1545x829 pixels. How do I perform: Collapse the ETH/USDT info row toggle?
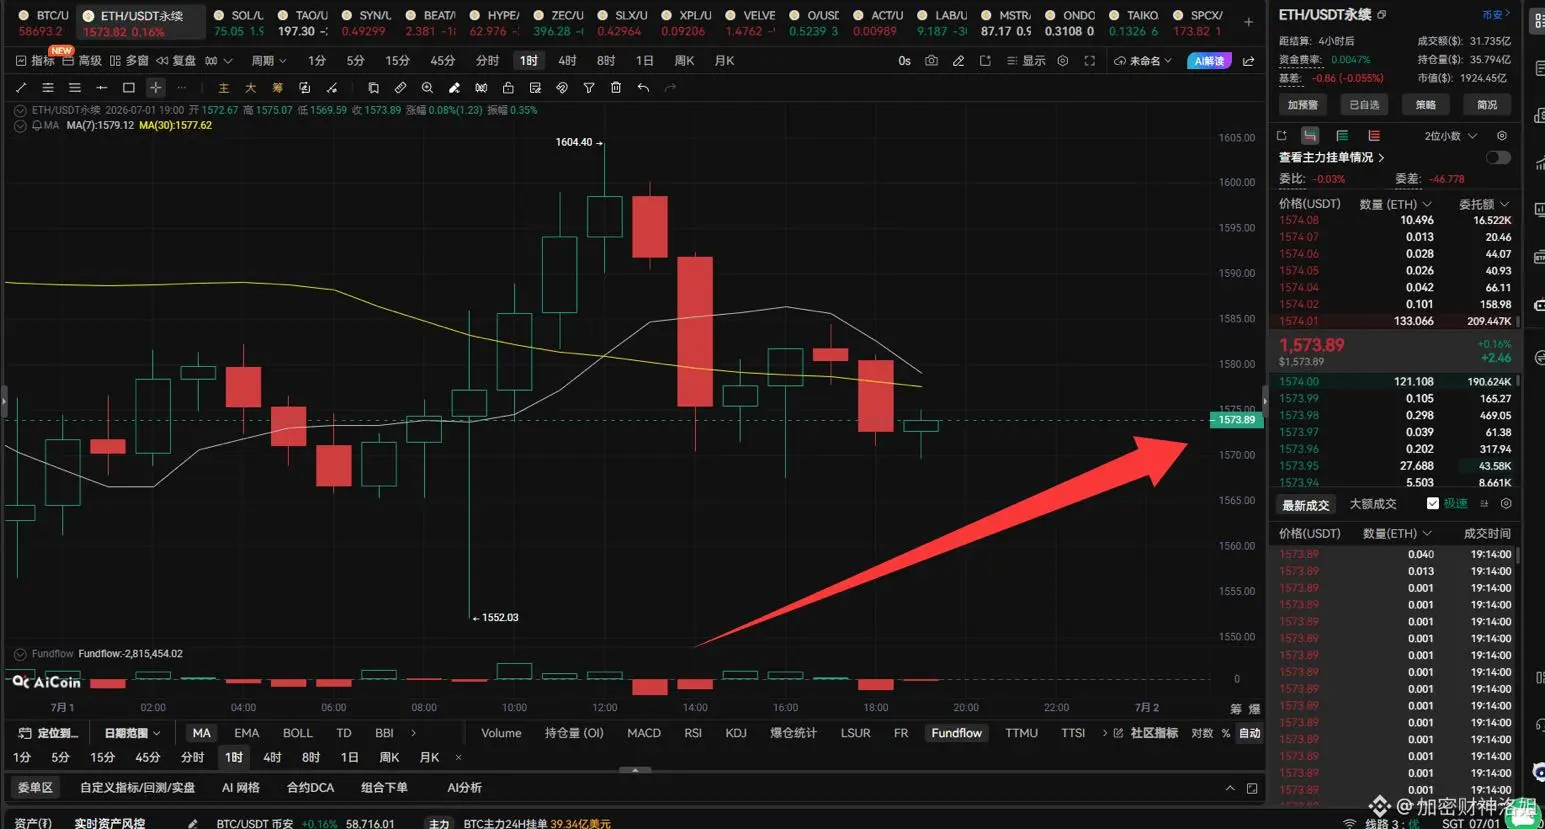pos(20,110)
